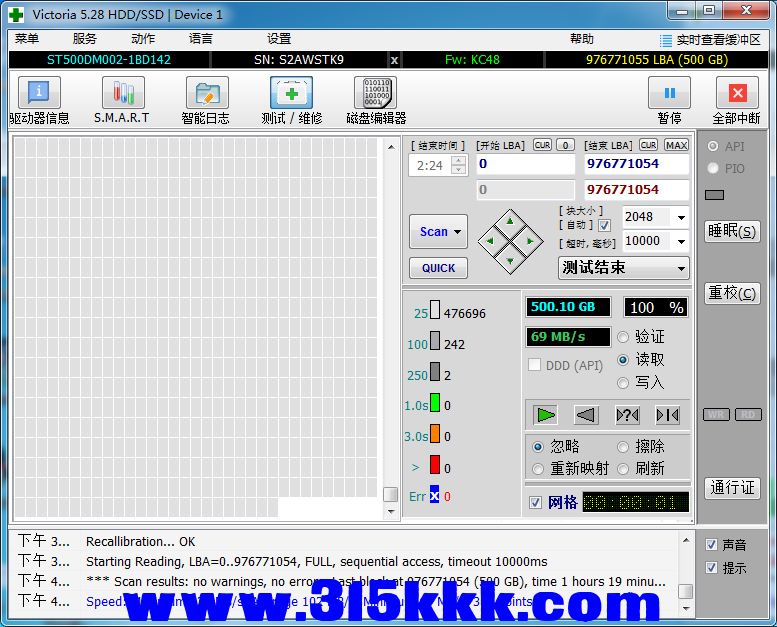This screenshot has width=777, height=627.
Task: Click the 驱动器信息 drive info icon
Action: coord(39,94)
